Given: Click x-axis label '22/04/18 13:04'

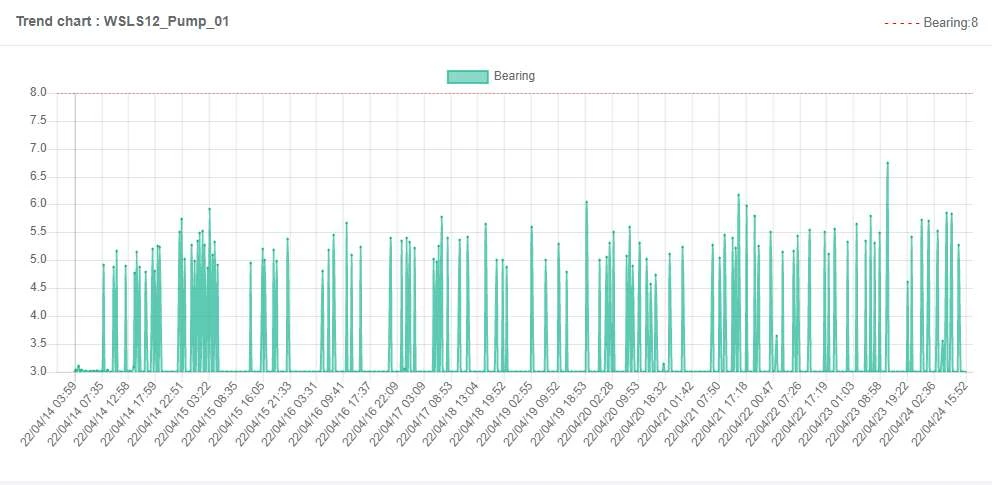Looking at the screenshot, I should pos(450,414).
